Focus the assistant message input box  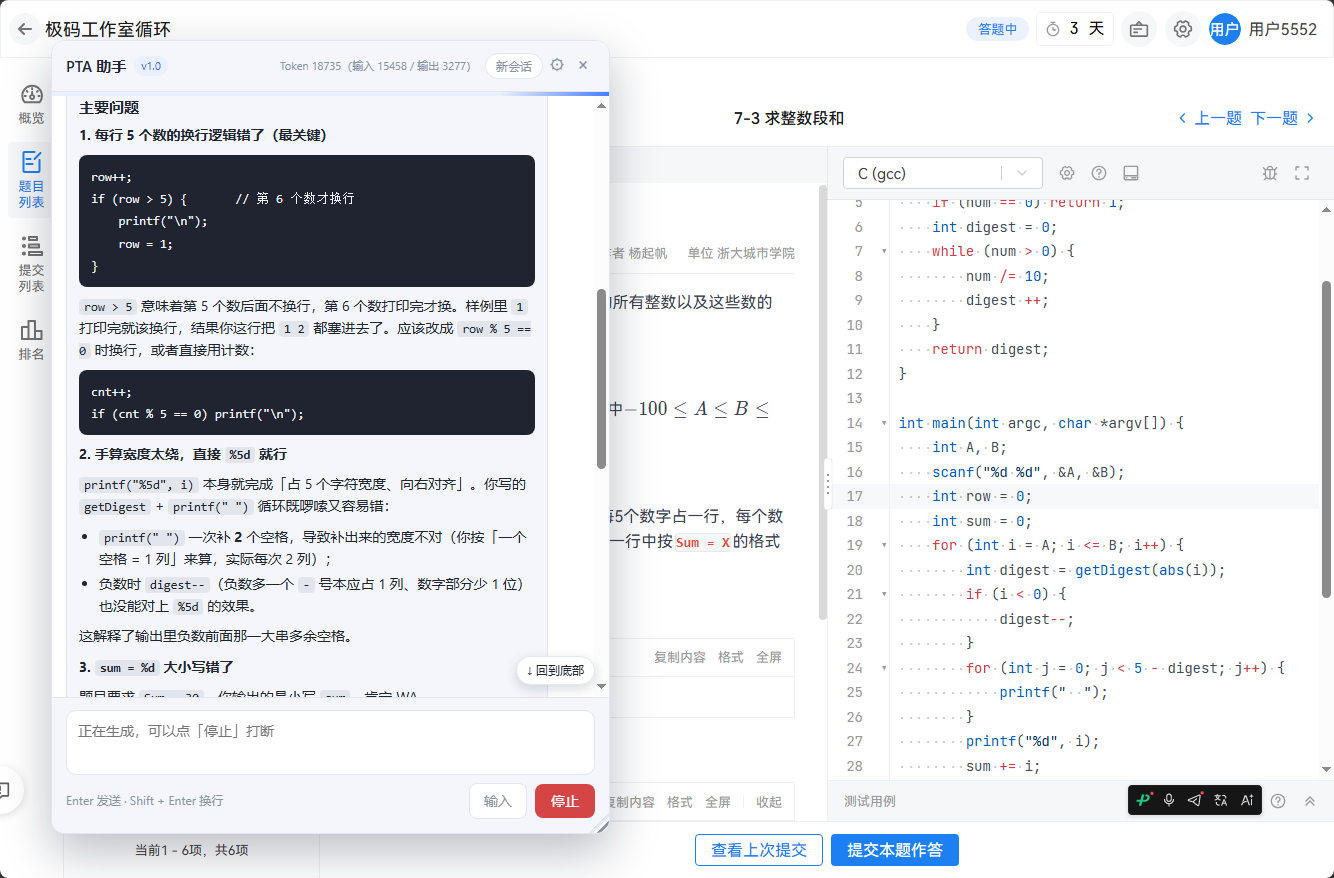pyautogui.click(x=330, y=742)
